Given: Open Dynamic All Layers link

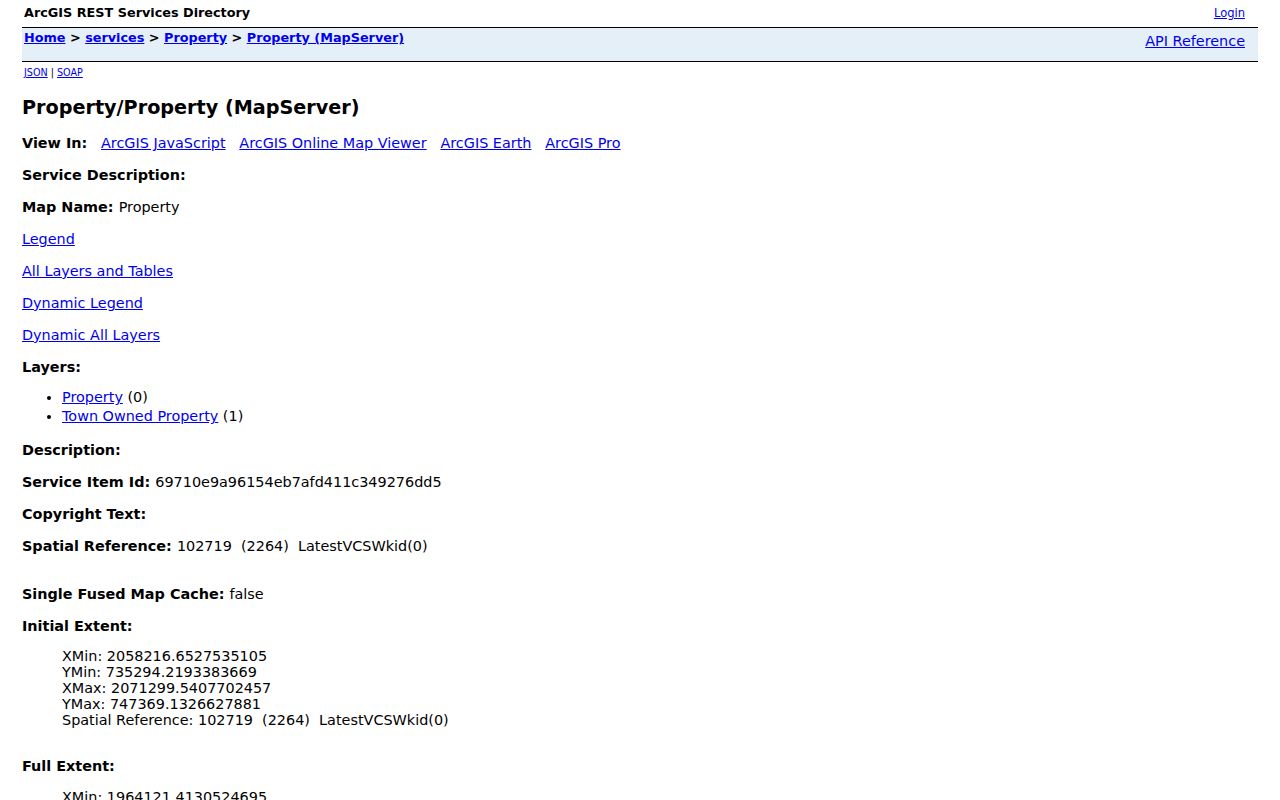Looking at the screenshot, I should tap(91, 335).
